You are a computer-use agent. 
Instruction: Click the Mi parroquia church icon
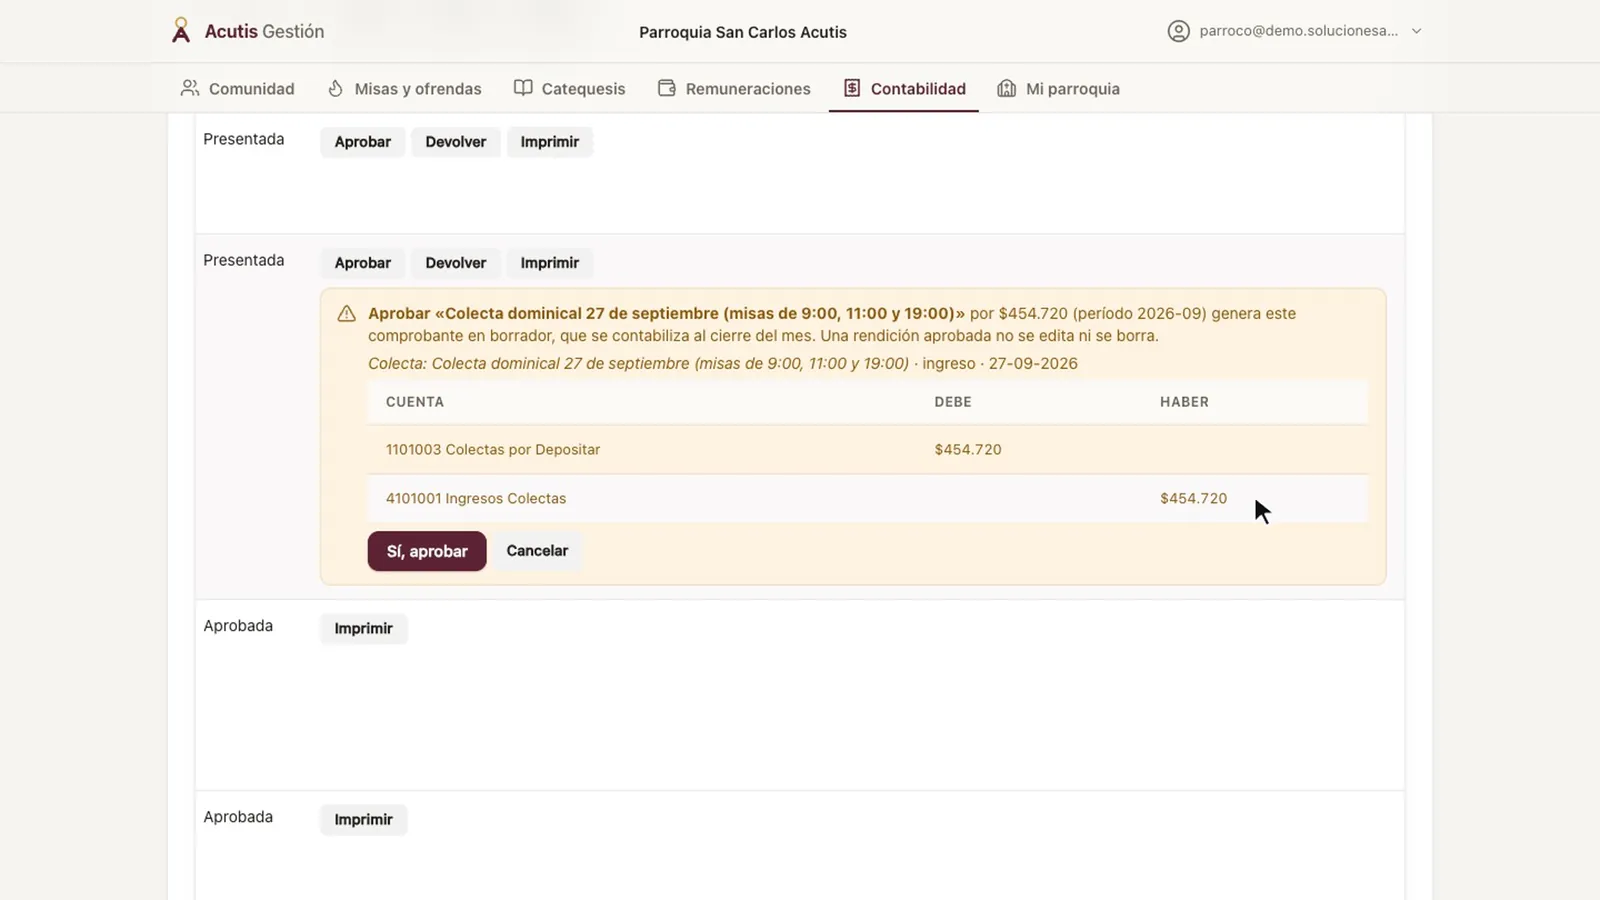click(1007, 88)
